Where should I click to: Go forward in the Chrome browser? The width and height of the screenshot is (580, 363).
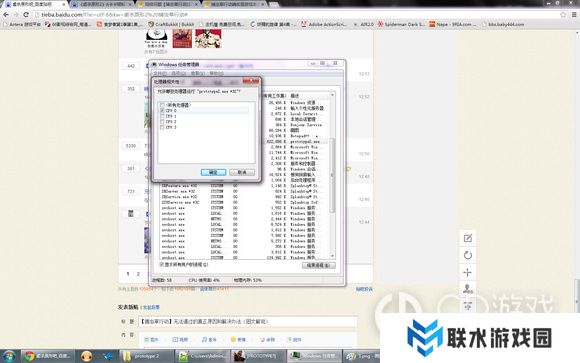[16, 15]
